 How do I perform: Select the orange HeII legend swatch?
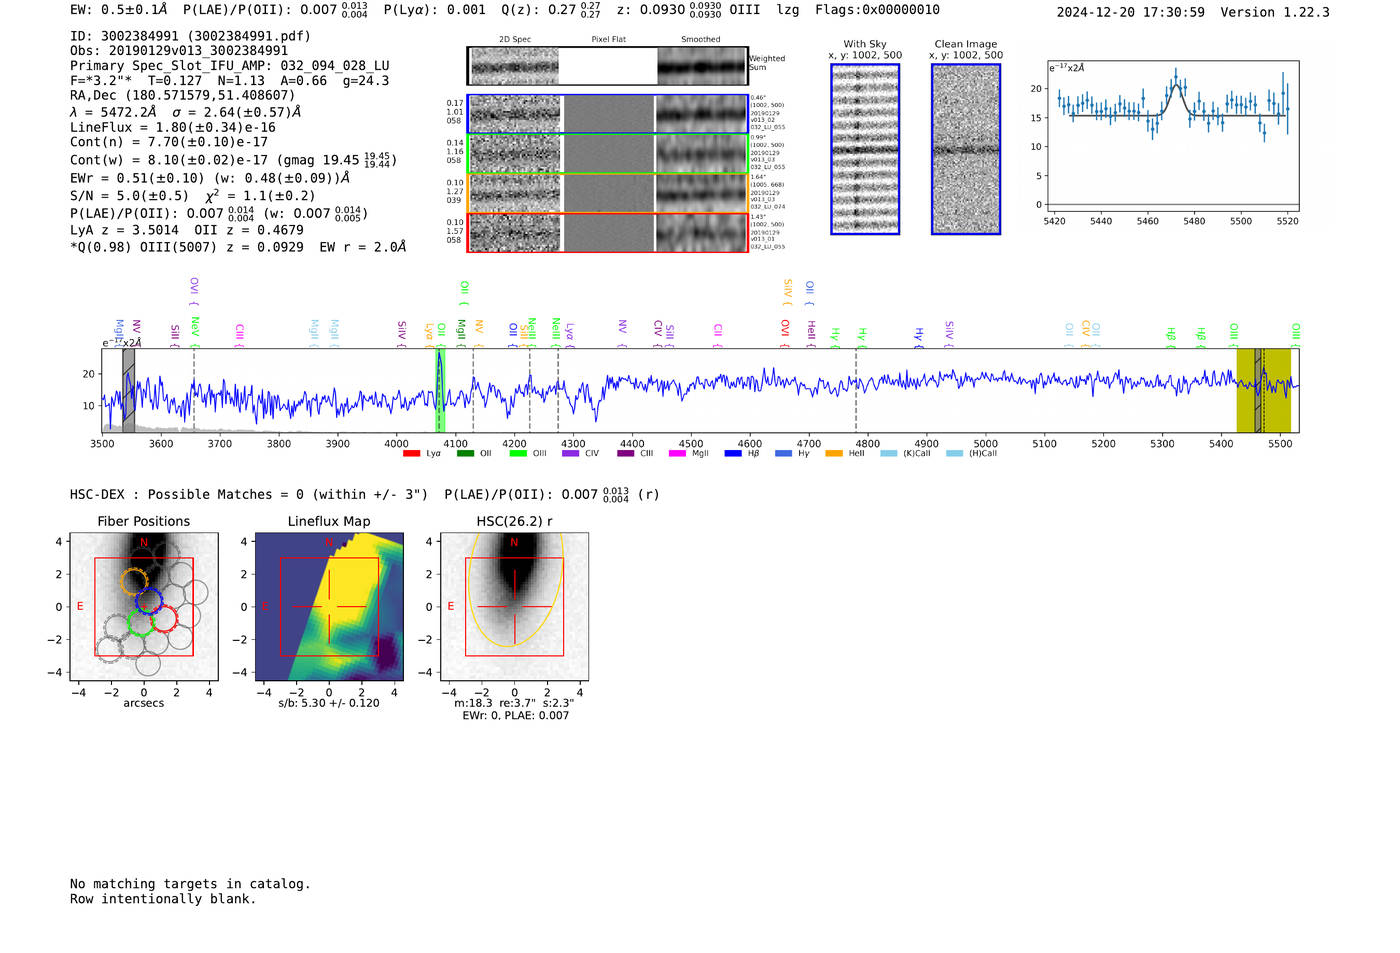click(834, 454)
